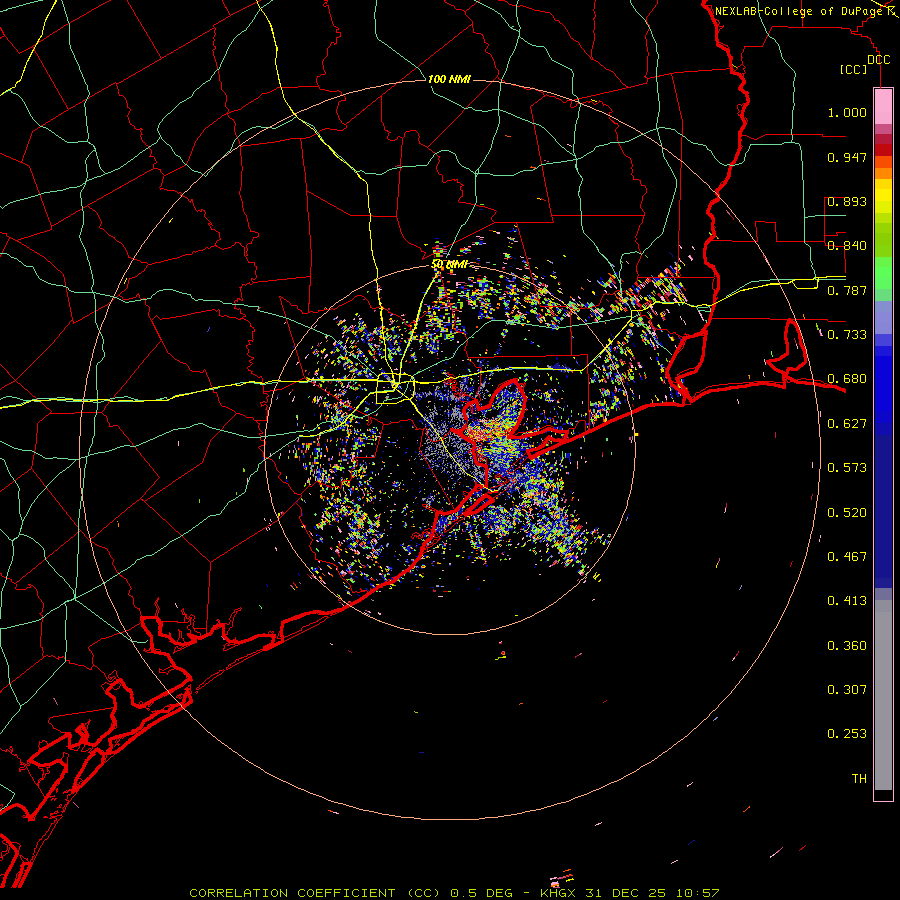Click the 1.000 value on the color scale
This screenshot has width=900, height=900.
tap(847, 112)
